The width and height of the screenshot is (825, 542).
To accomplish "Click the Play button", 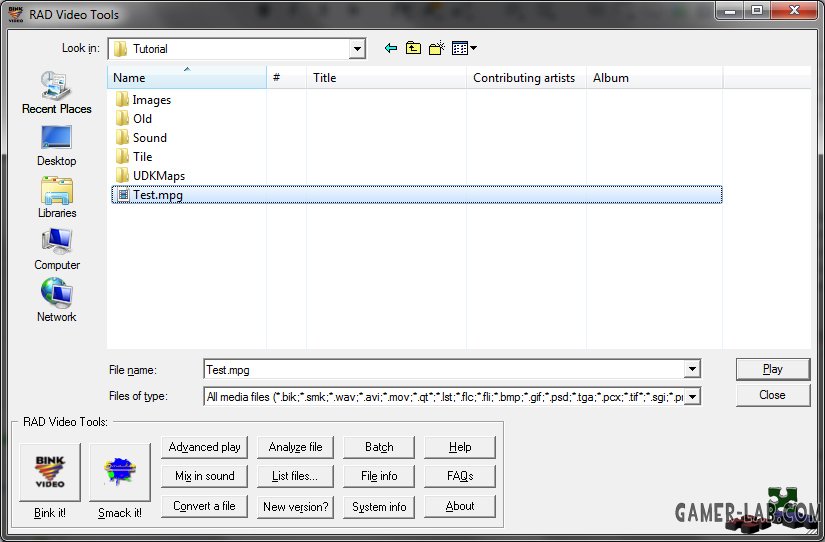I will pos(773,369).
